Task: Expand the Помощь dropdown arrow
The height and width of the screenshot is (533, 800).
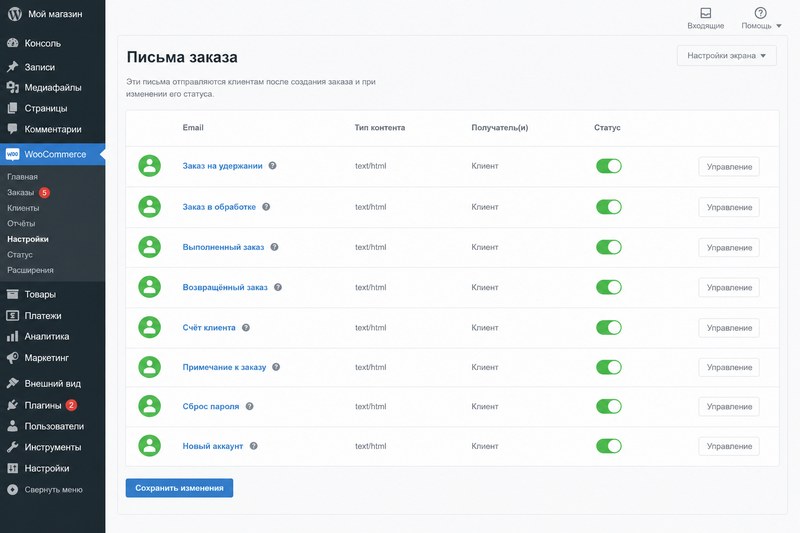Action: pyautogui.click(x=779, y=26)
